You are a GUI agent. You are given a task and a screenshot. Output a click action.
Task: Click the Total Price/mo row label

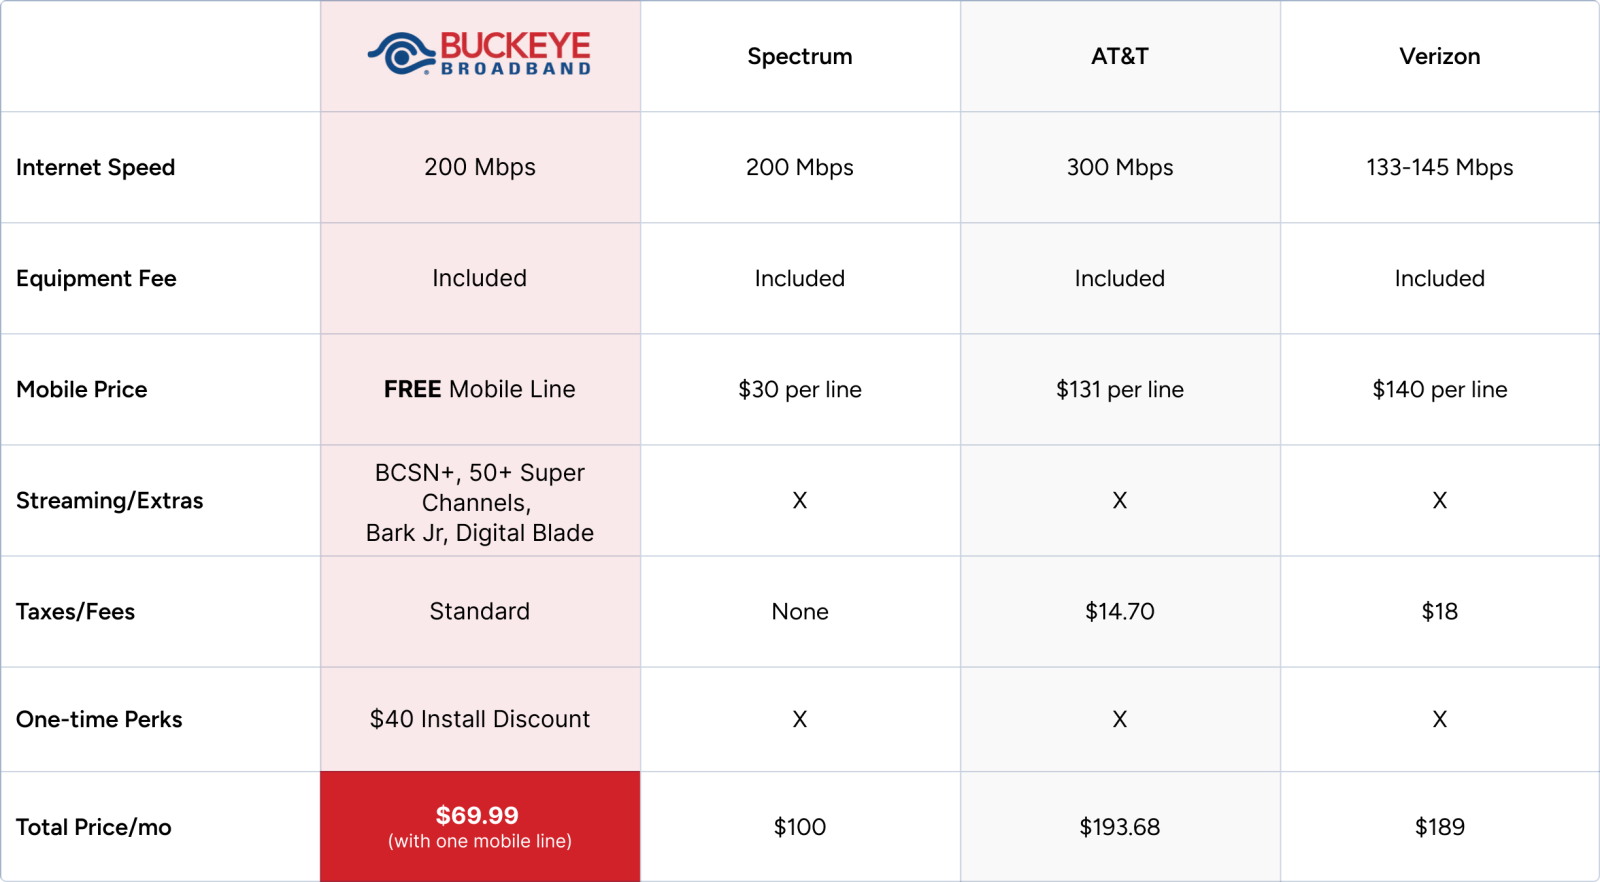pyautogui.click(x=94, y=827)
